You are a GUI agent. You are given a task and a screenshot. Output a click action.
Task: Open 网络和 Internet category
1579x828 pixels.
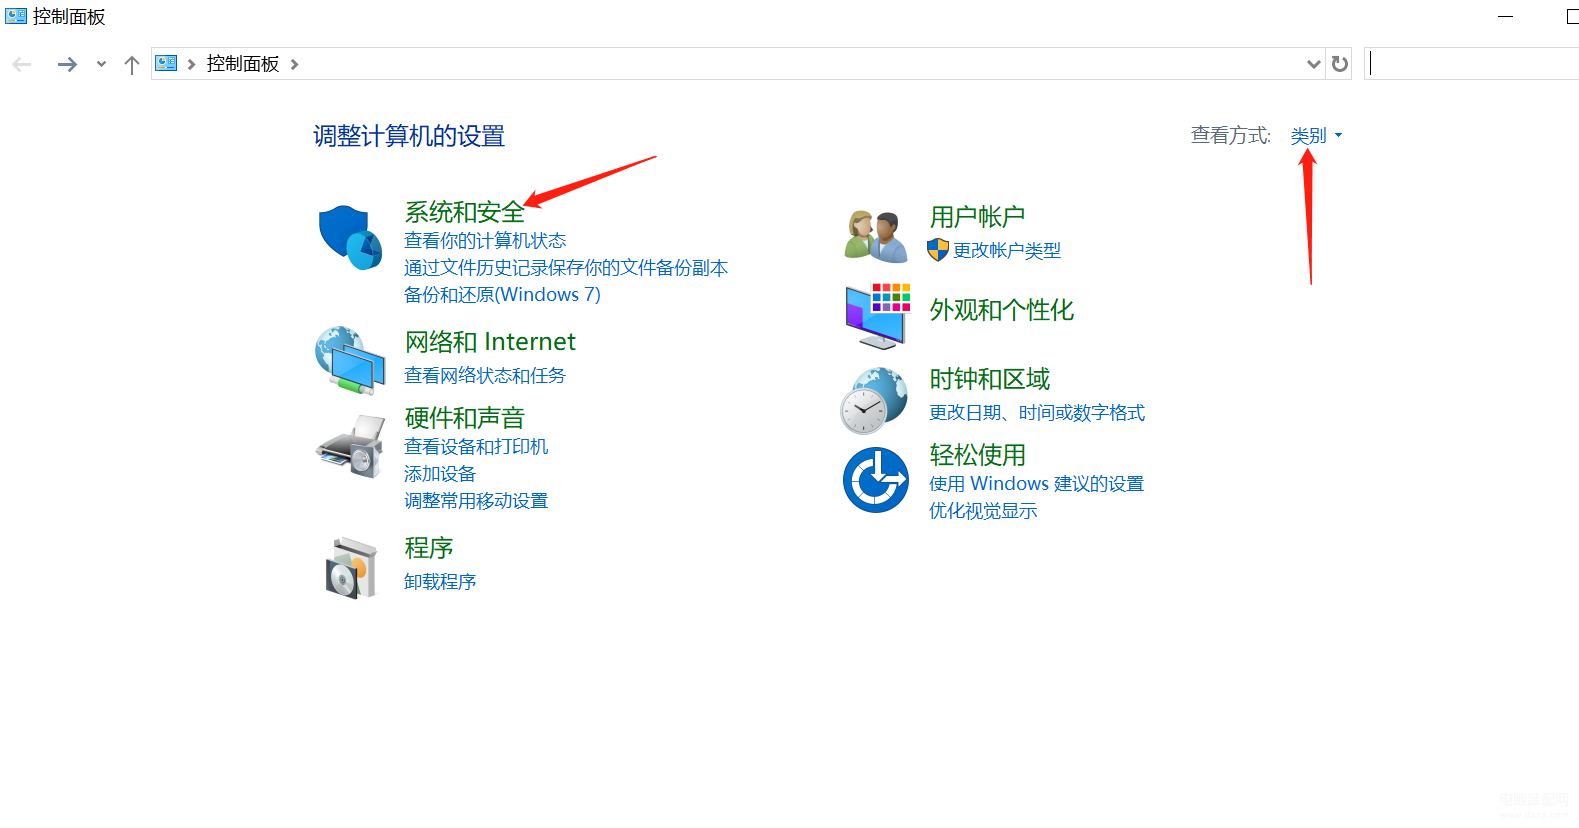[490, 342]
